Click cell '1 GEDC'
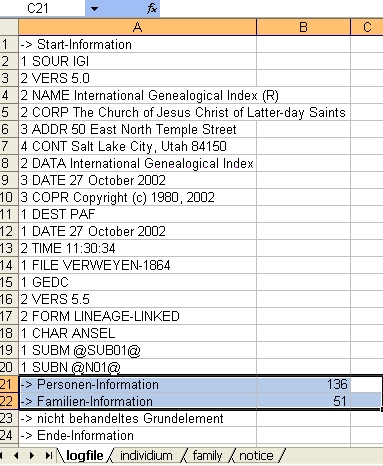This screenshot has width=383, height=466. [x=137, y=282]
